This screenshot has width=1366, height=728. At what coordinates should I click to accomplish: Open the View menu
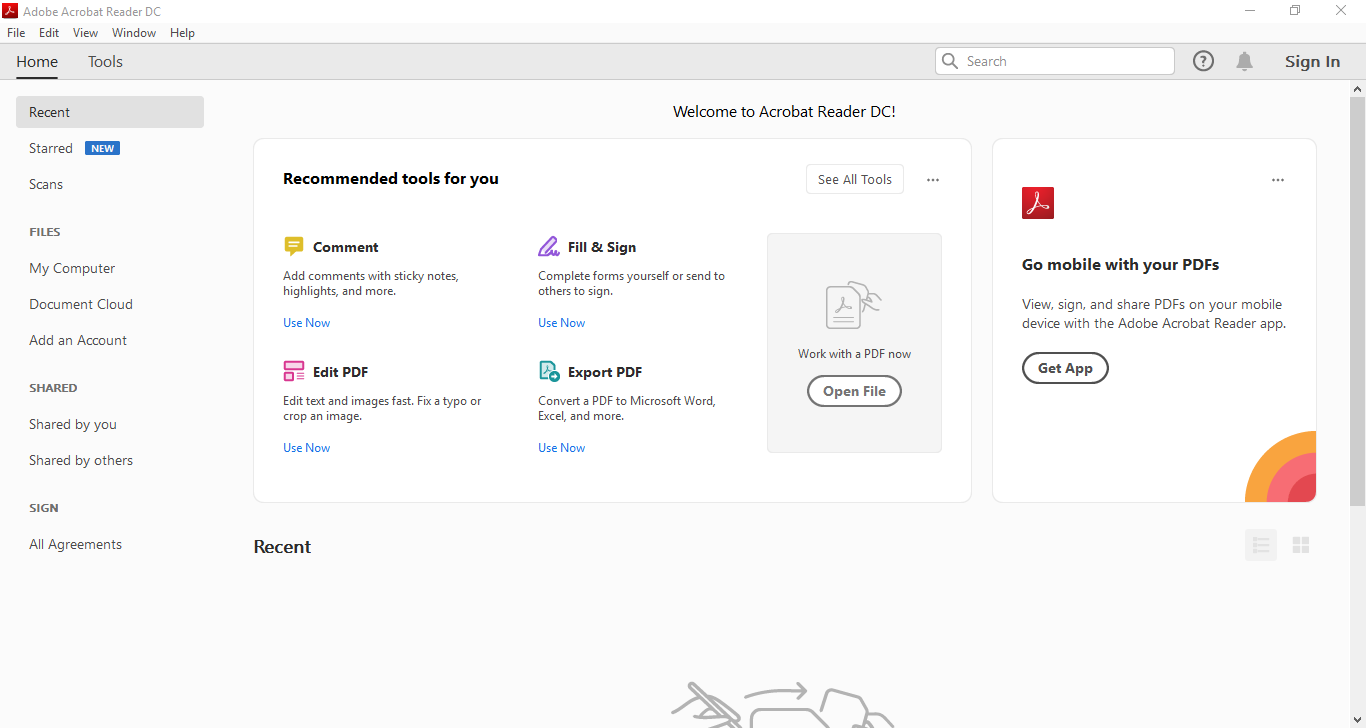85,33
